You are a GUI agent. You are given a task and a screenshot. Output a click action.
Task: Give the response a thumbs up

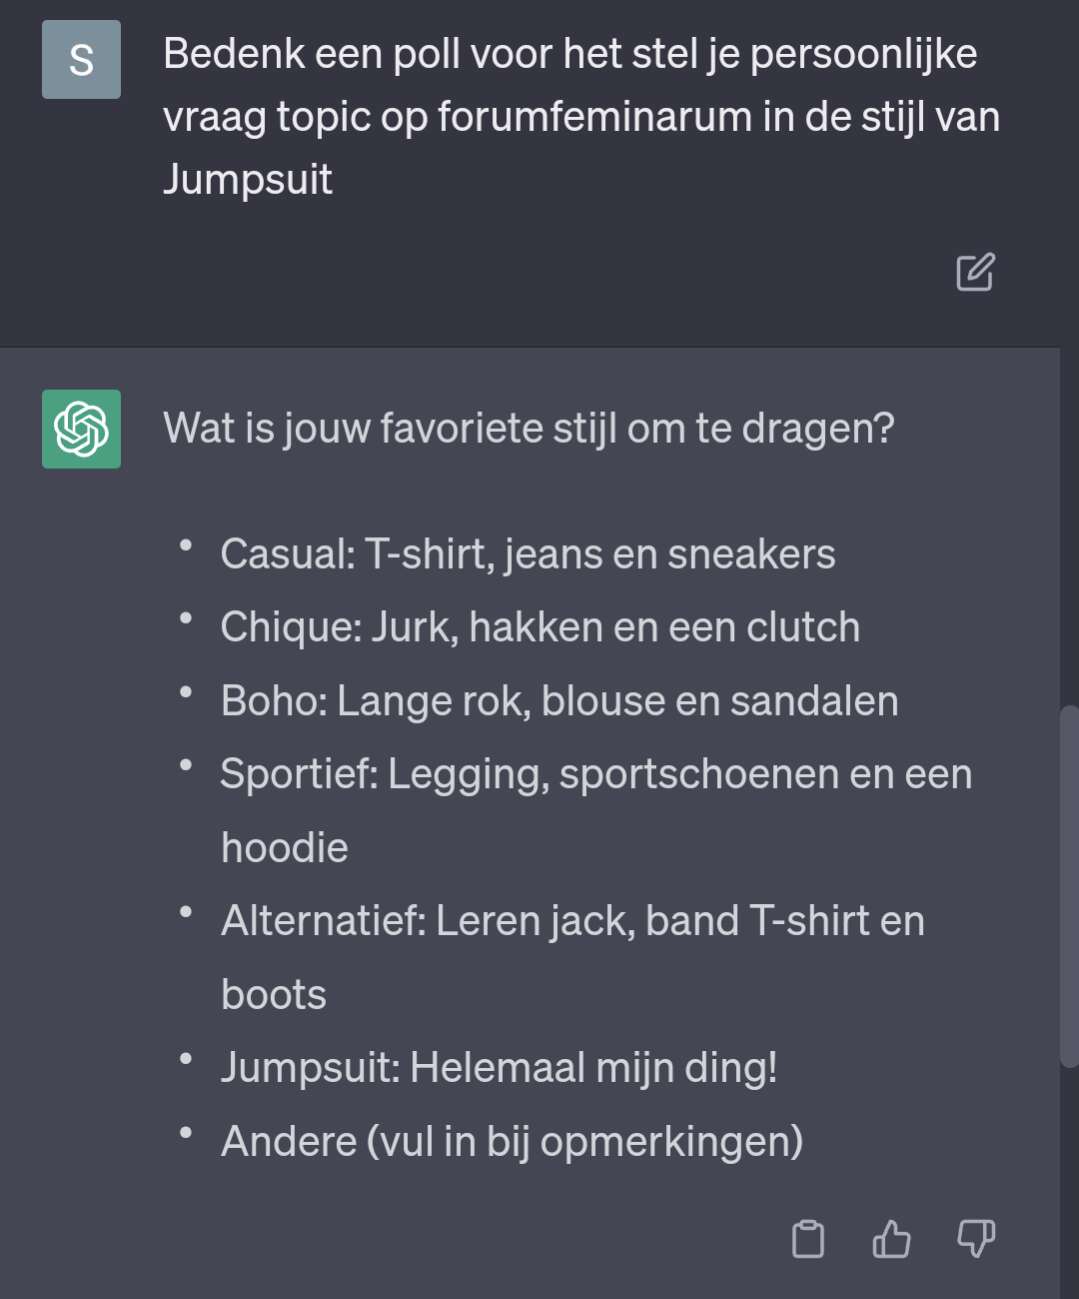pyautogui.click(x=891, y=1239)
